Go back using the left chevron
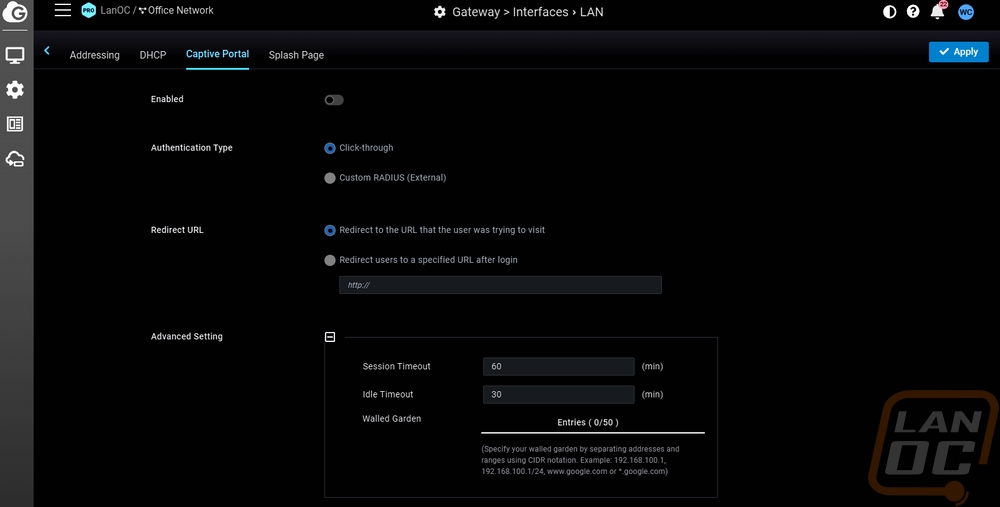 click(x=47, y=50)
